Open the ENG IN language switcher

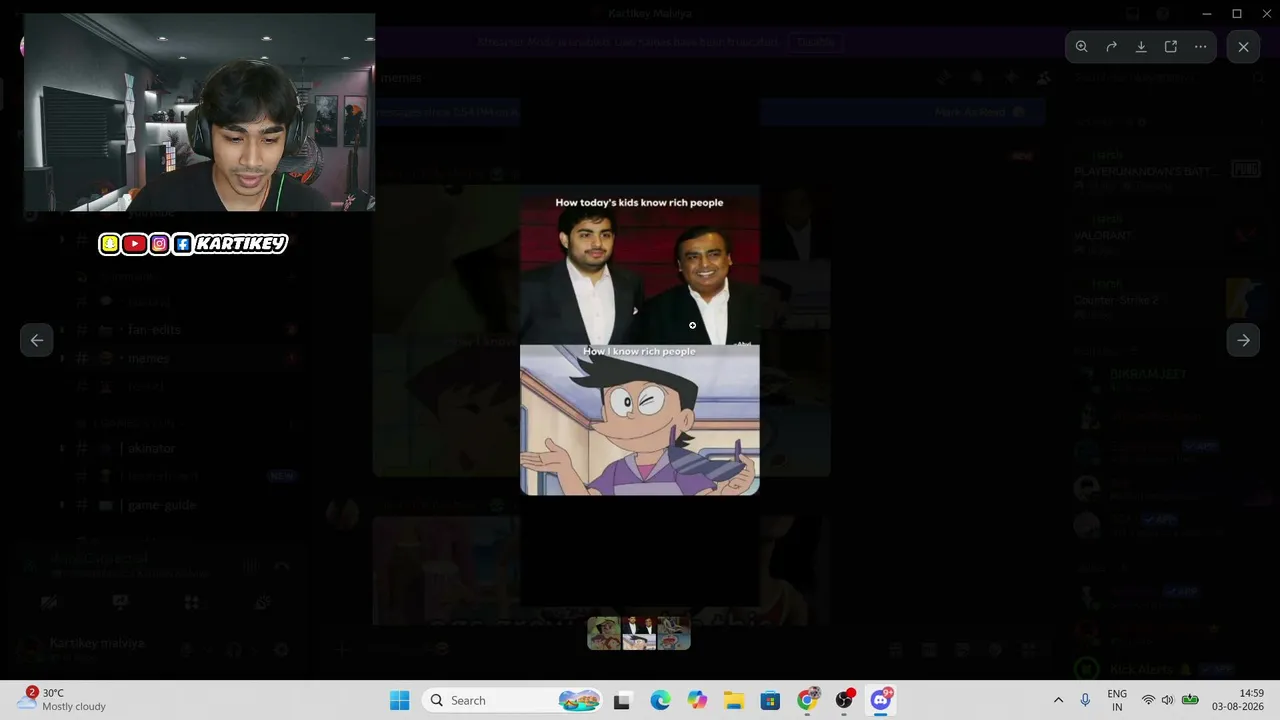(x=1117, y=700)
